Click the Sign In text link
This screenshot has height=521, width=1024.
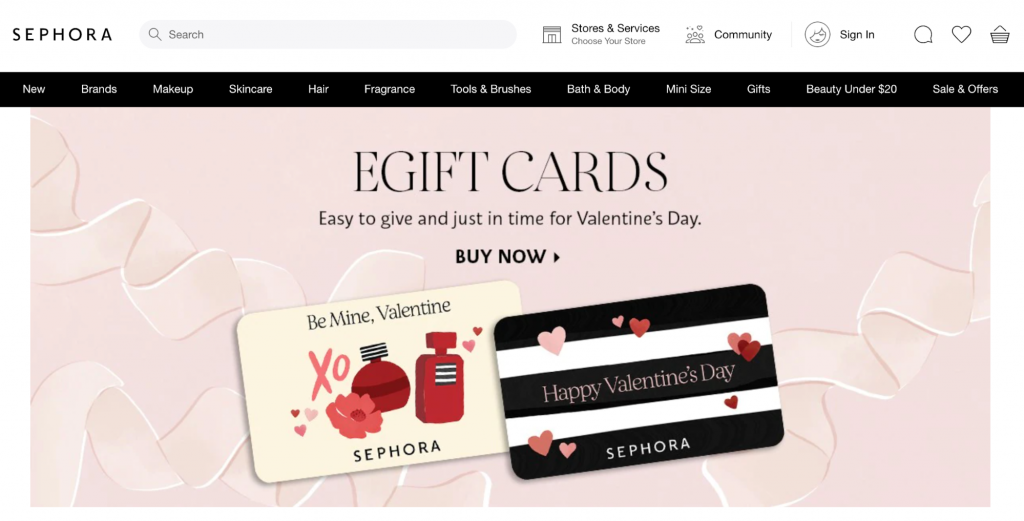tap(857, 35)
